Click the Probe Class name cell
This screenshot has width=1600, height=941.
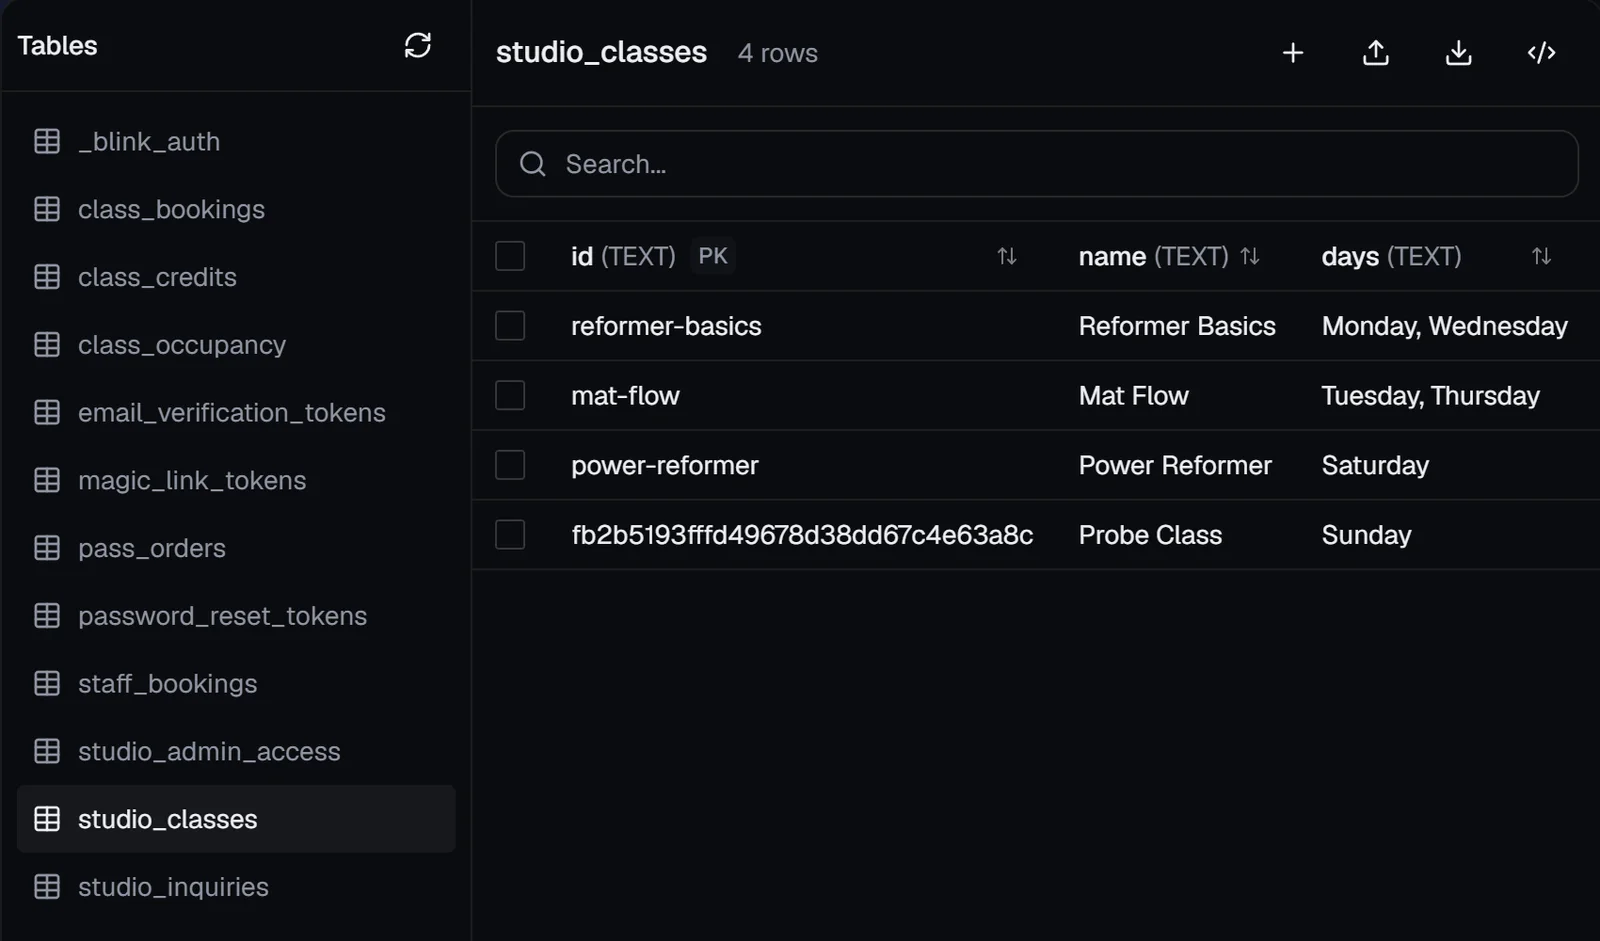click(x=1150, y=535)
